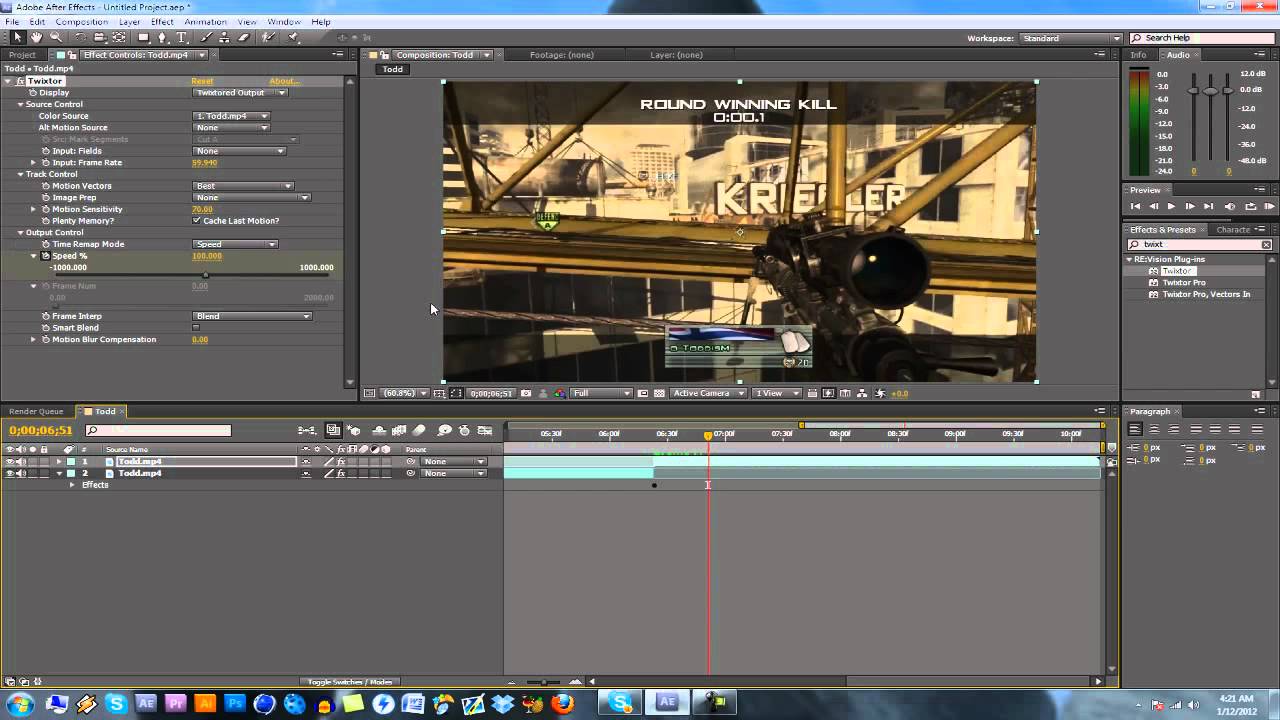Screen dimensions: 1280x720
Task: Select the Pen tool
Action: [x=162, y=38]
